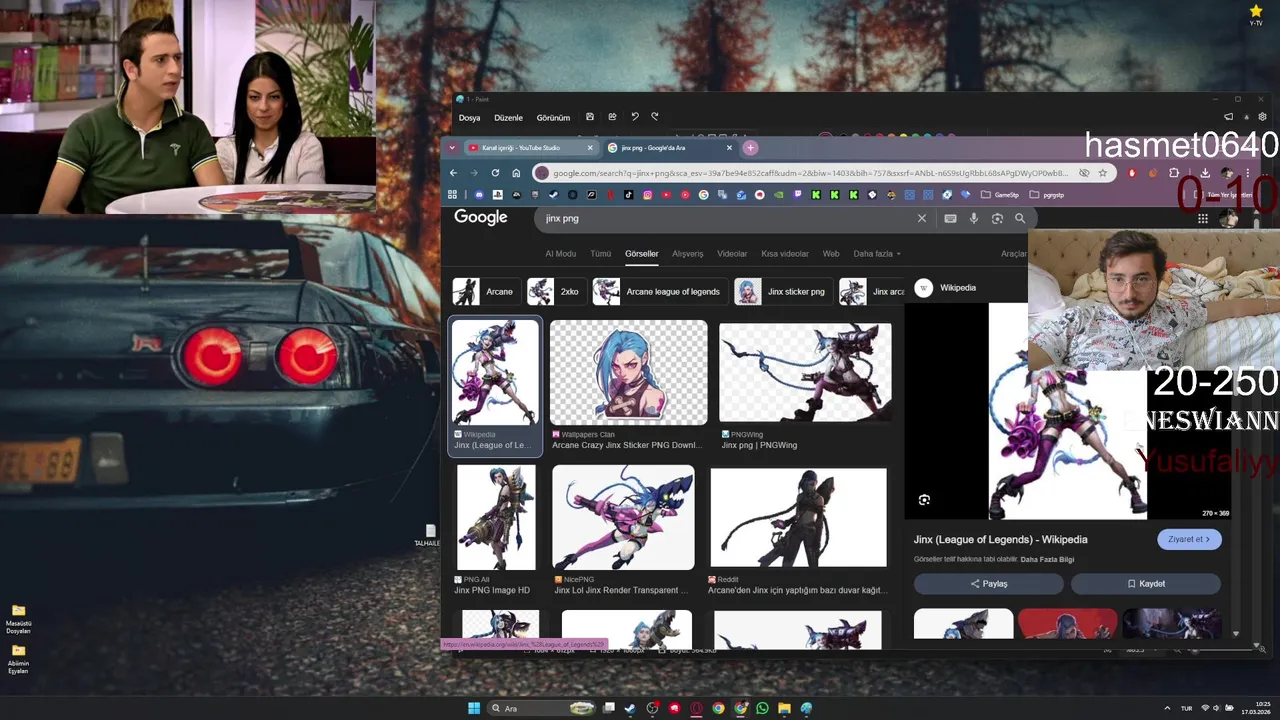1280x720 pixels.
Task: Click the share icon in Paint
Action: (612, 117)
